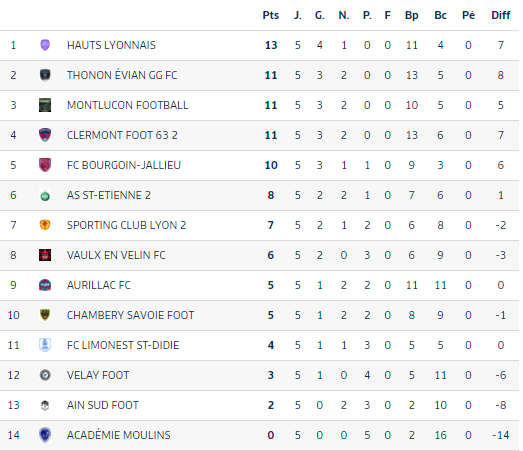Open the MONTLUCON FOOTBALL team link
The image size is (523, 451).
(x=127, y=105)
